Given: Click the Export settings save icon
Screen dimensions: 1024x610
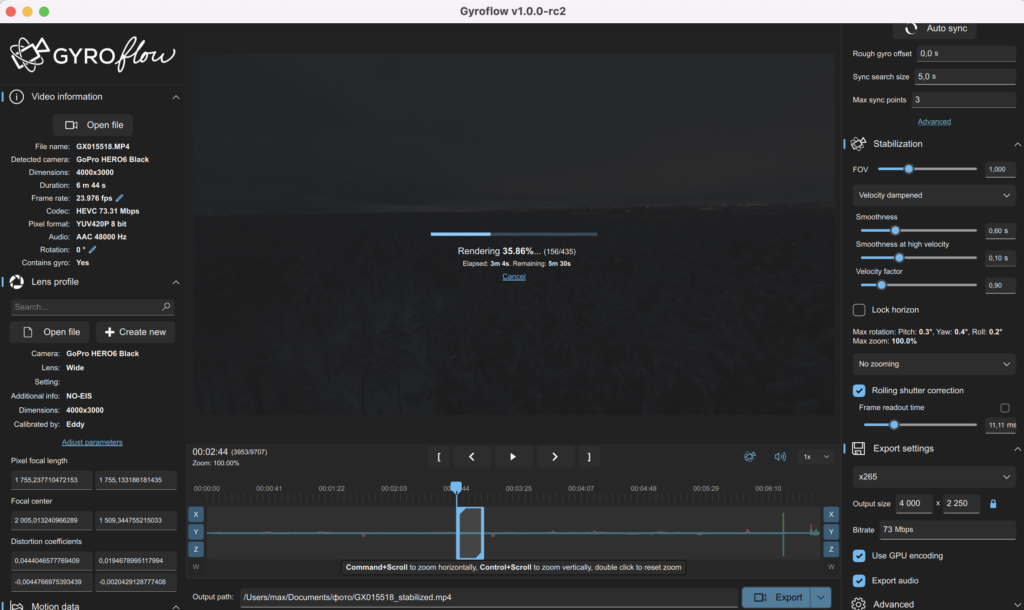Looking at the screenshot, I should pyautogui.click(x=859, y=448).
